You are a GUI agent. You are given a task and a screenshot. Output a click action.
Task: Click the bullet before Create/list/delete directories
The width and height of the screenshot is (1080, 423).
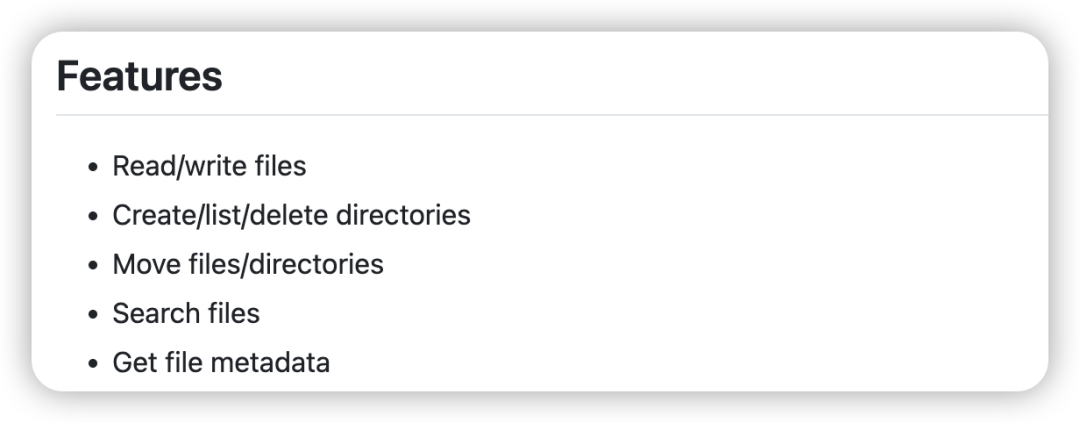point(93,216)
